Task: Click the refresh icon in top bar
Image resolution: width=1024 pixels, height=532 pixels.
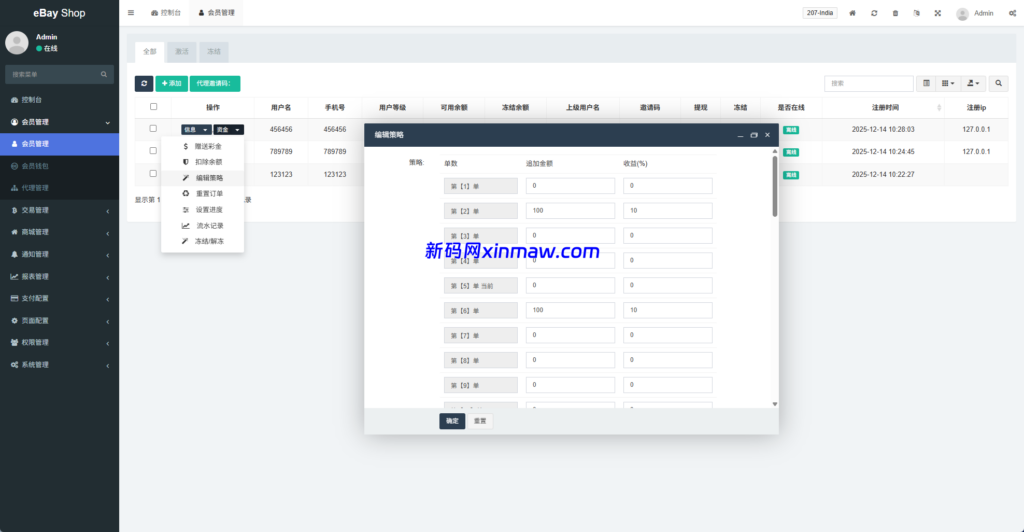Action: coord(874,13)
